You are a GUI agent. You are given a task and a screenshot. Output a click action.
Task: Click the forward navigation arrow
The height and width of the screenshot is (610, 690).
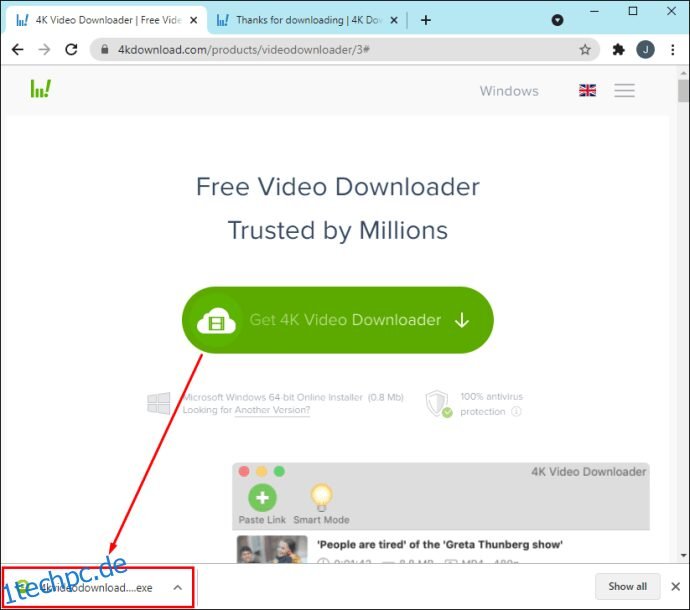(44, 50)
